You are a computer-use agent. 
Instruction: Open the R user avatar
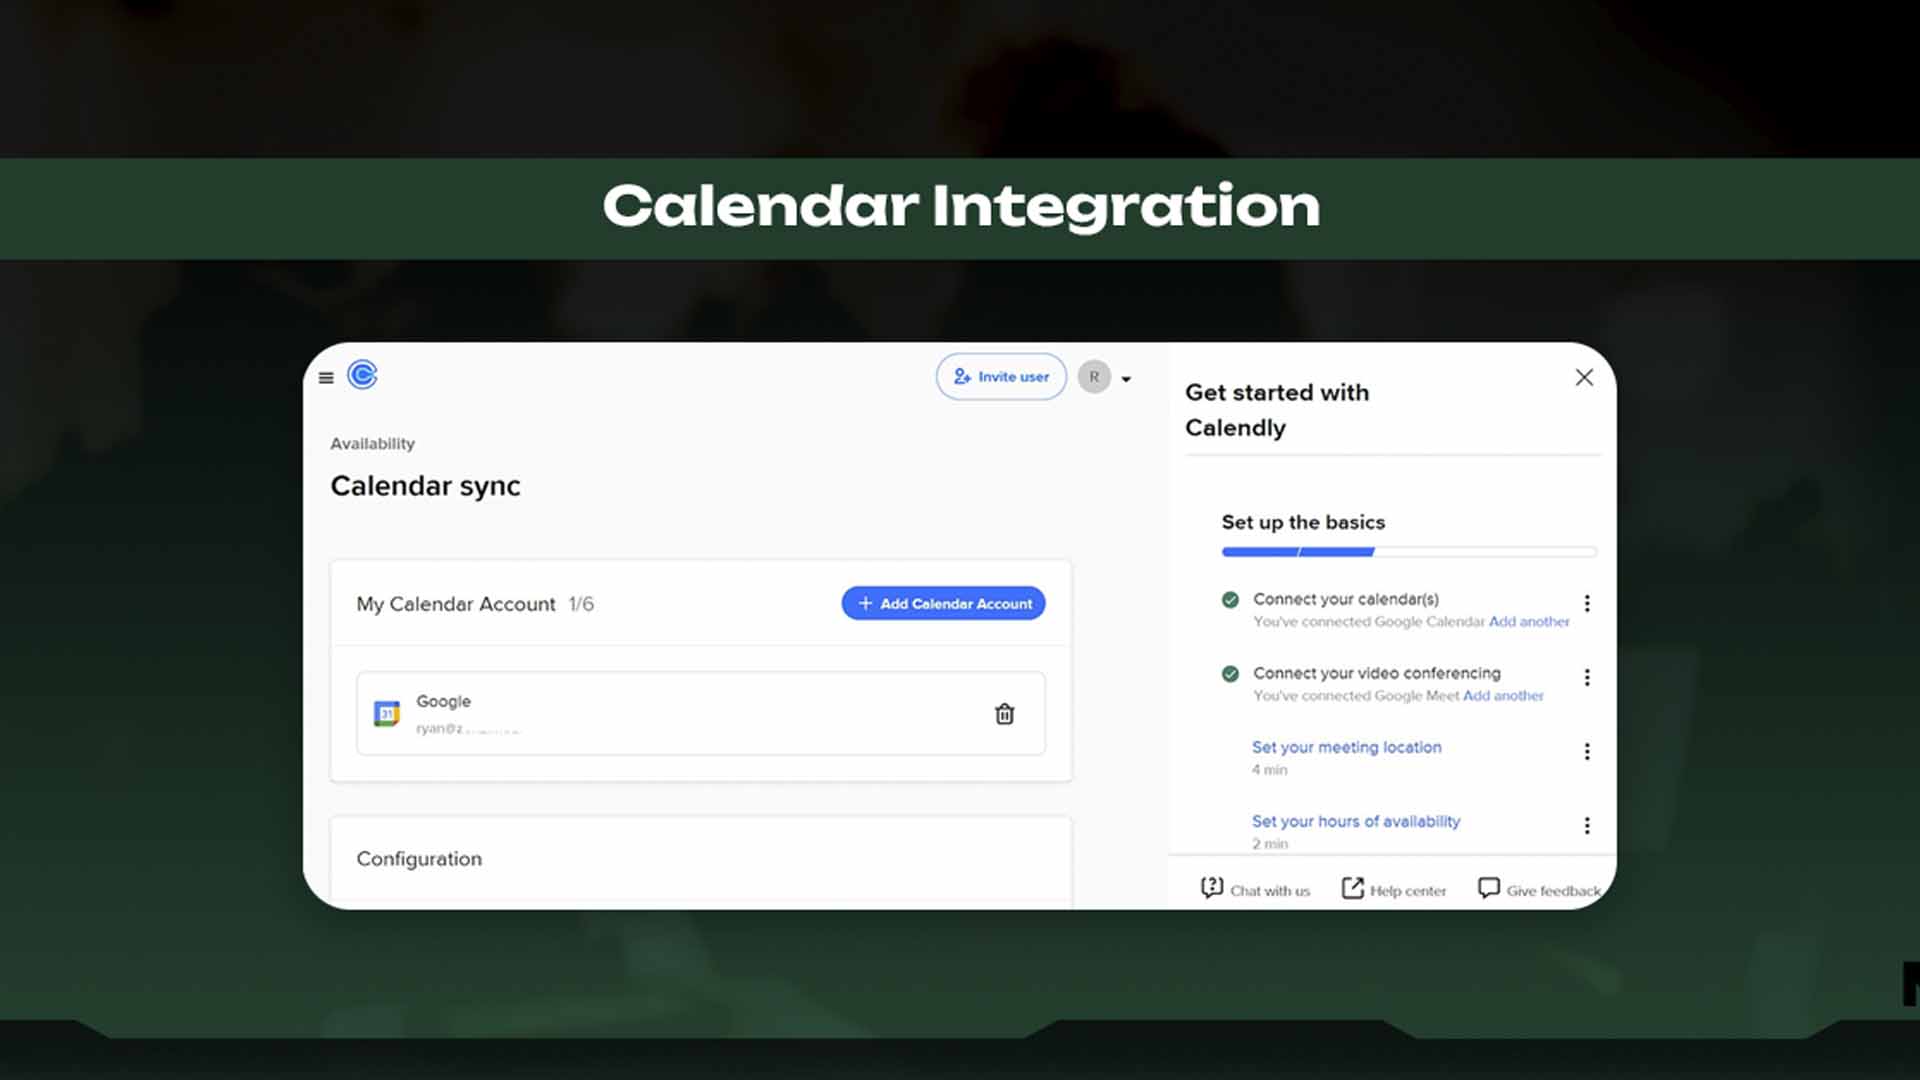[1094, 377]
